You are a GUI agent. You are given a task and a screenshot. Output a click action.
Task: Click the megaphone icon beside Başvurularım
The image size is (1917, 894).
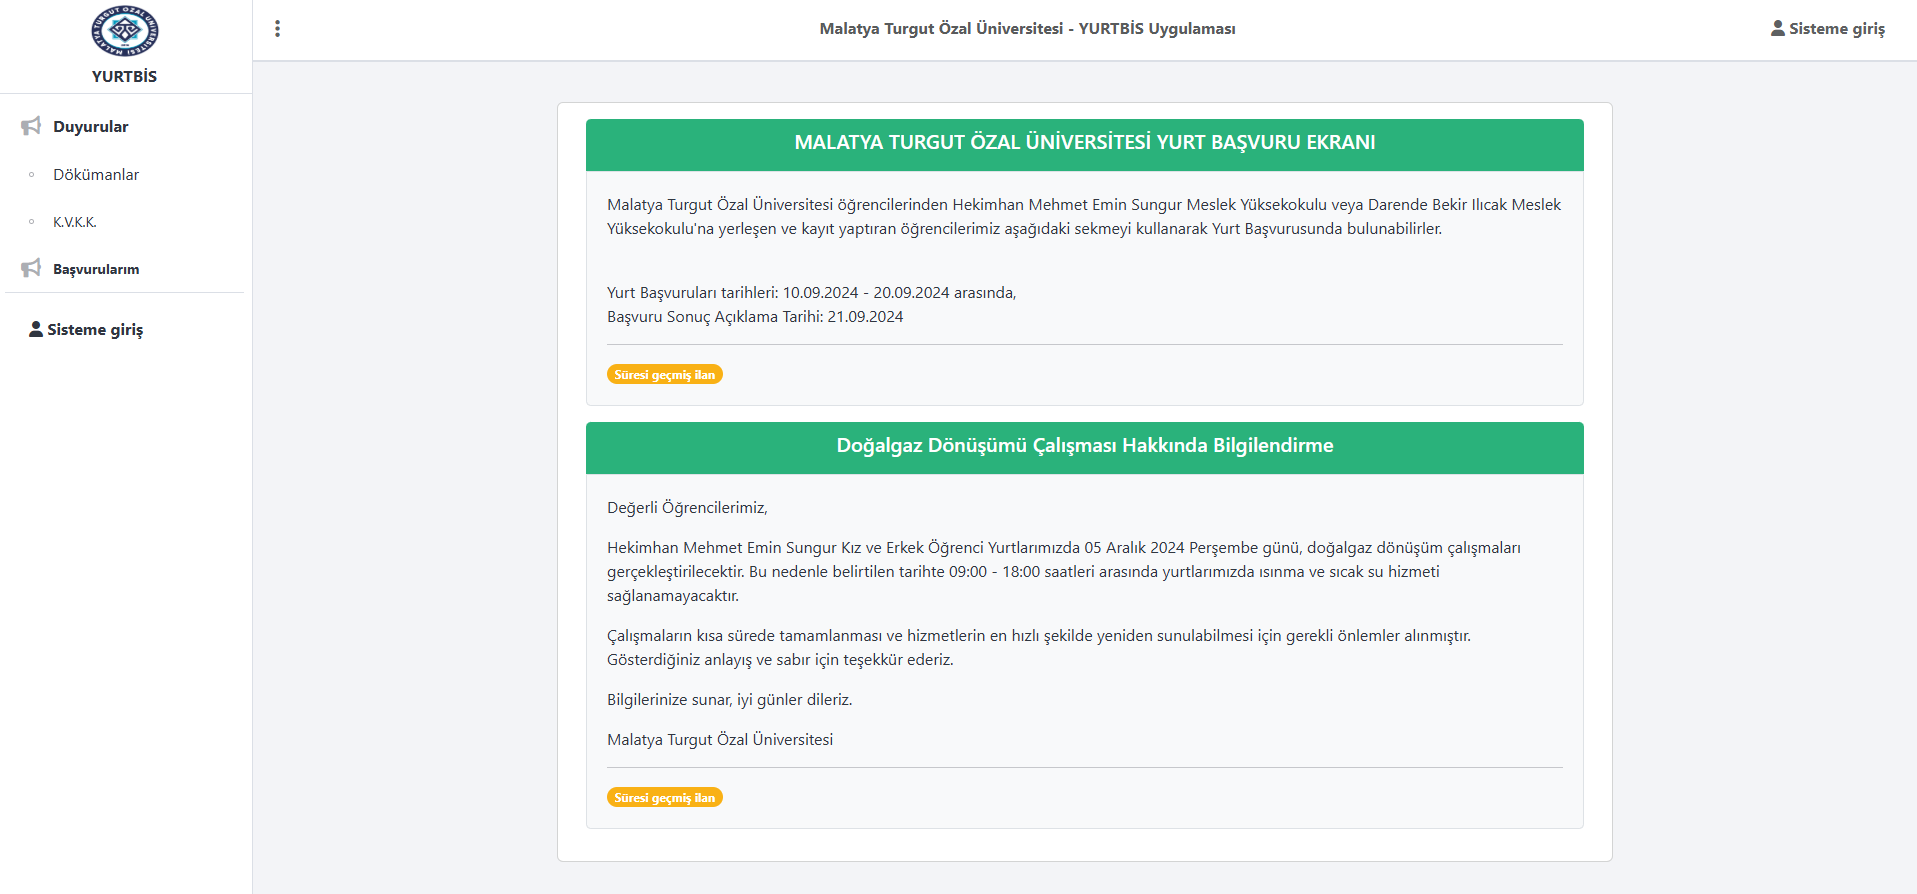(31, 268)
